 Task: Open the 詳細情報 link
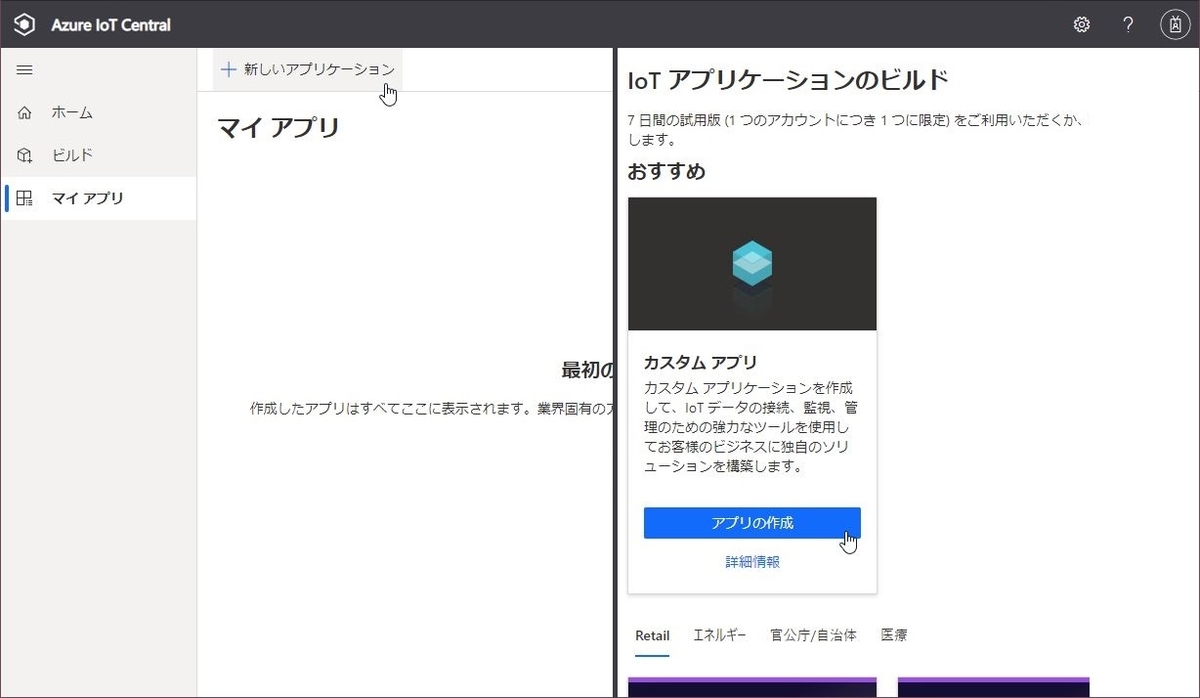click(x=751, y=562)
